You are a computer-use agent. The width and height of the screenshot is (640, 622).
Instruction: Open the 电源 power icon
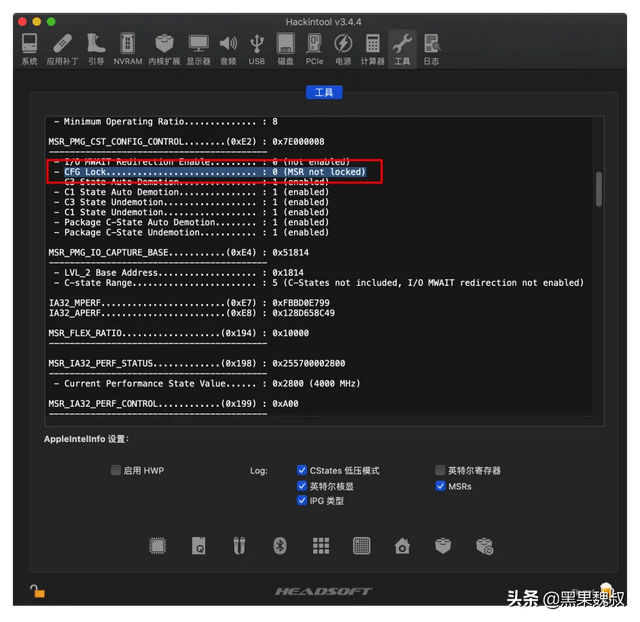tap(343, 49)
